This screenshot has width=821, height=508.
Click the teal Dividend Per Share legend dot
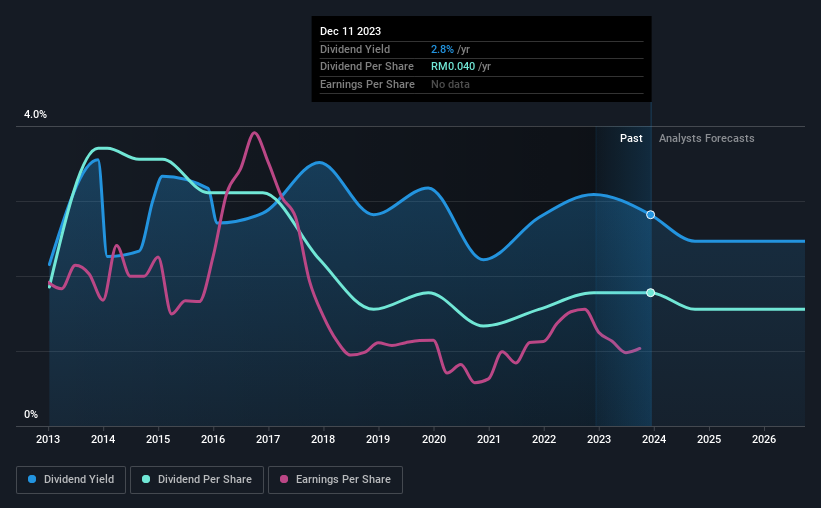click(x=146, y=479)
